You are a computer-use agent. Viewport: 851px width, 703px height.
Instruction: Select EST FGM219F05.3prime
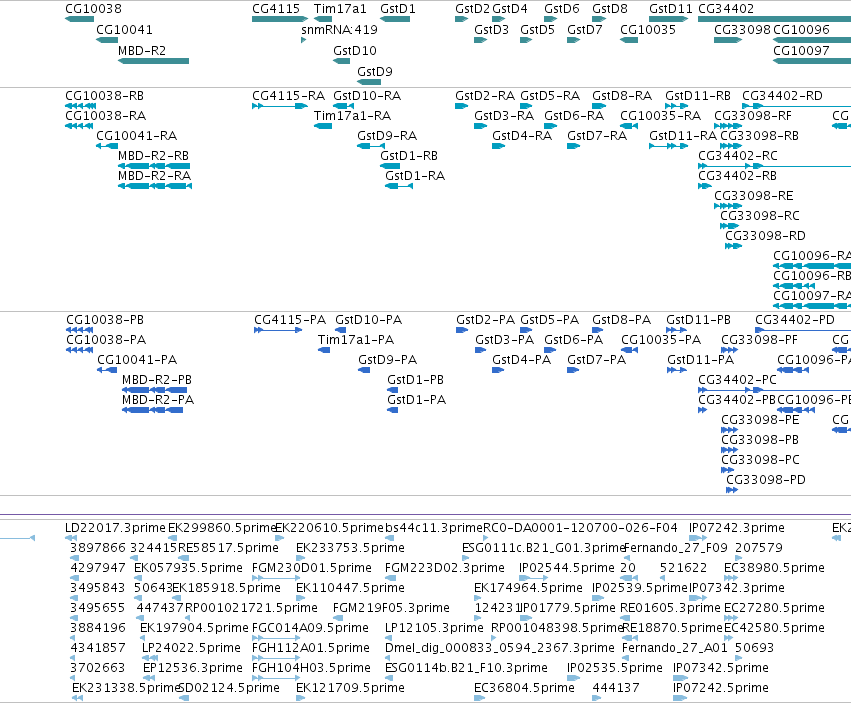pyautogui.click(x=391, y=608)
